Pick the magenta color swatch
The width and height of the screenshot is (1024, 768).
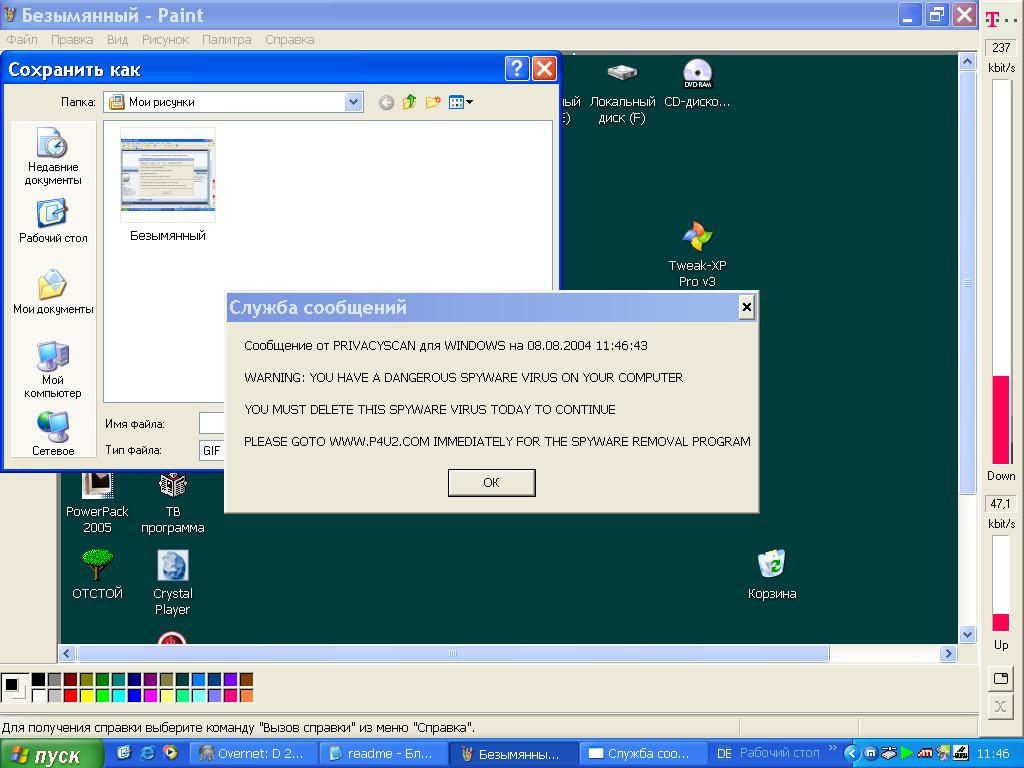(150, 696)
